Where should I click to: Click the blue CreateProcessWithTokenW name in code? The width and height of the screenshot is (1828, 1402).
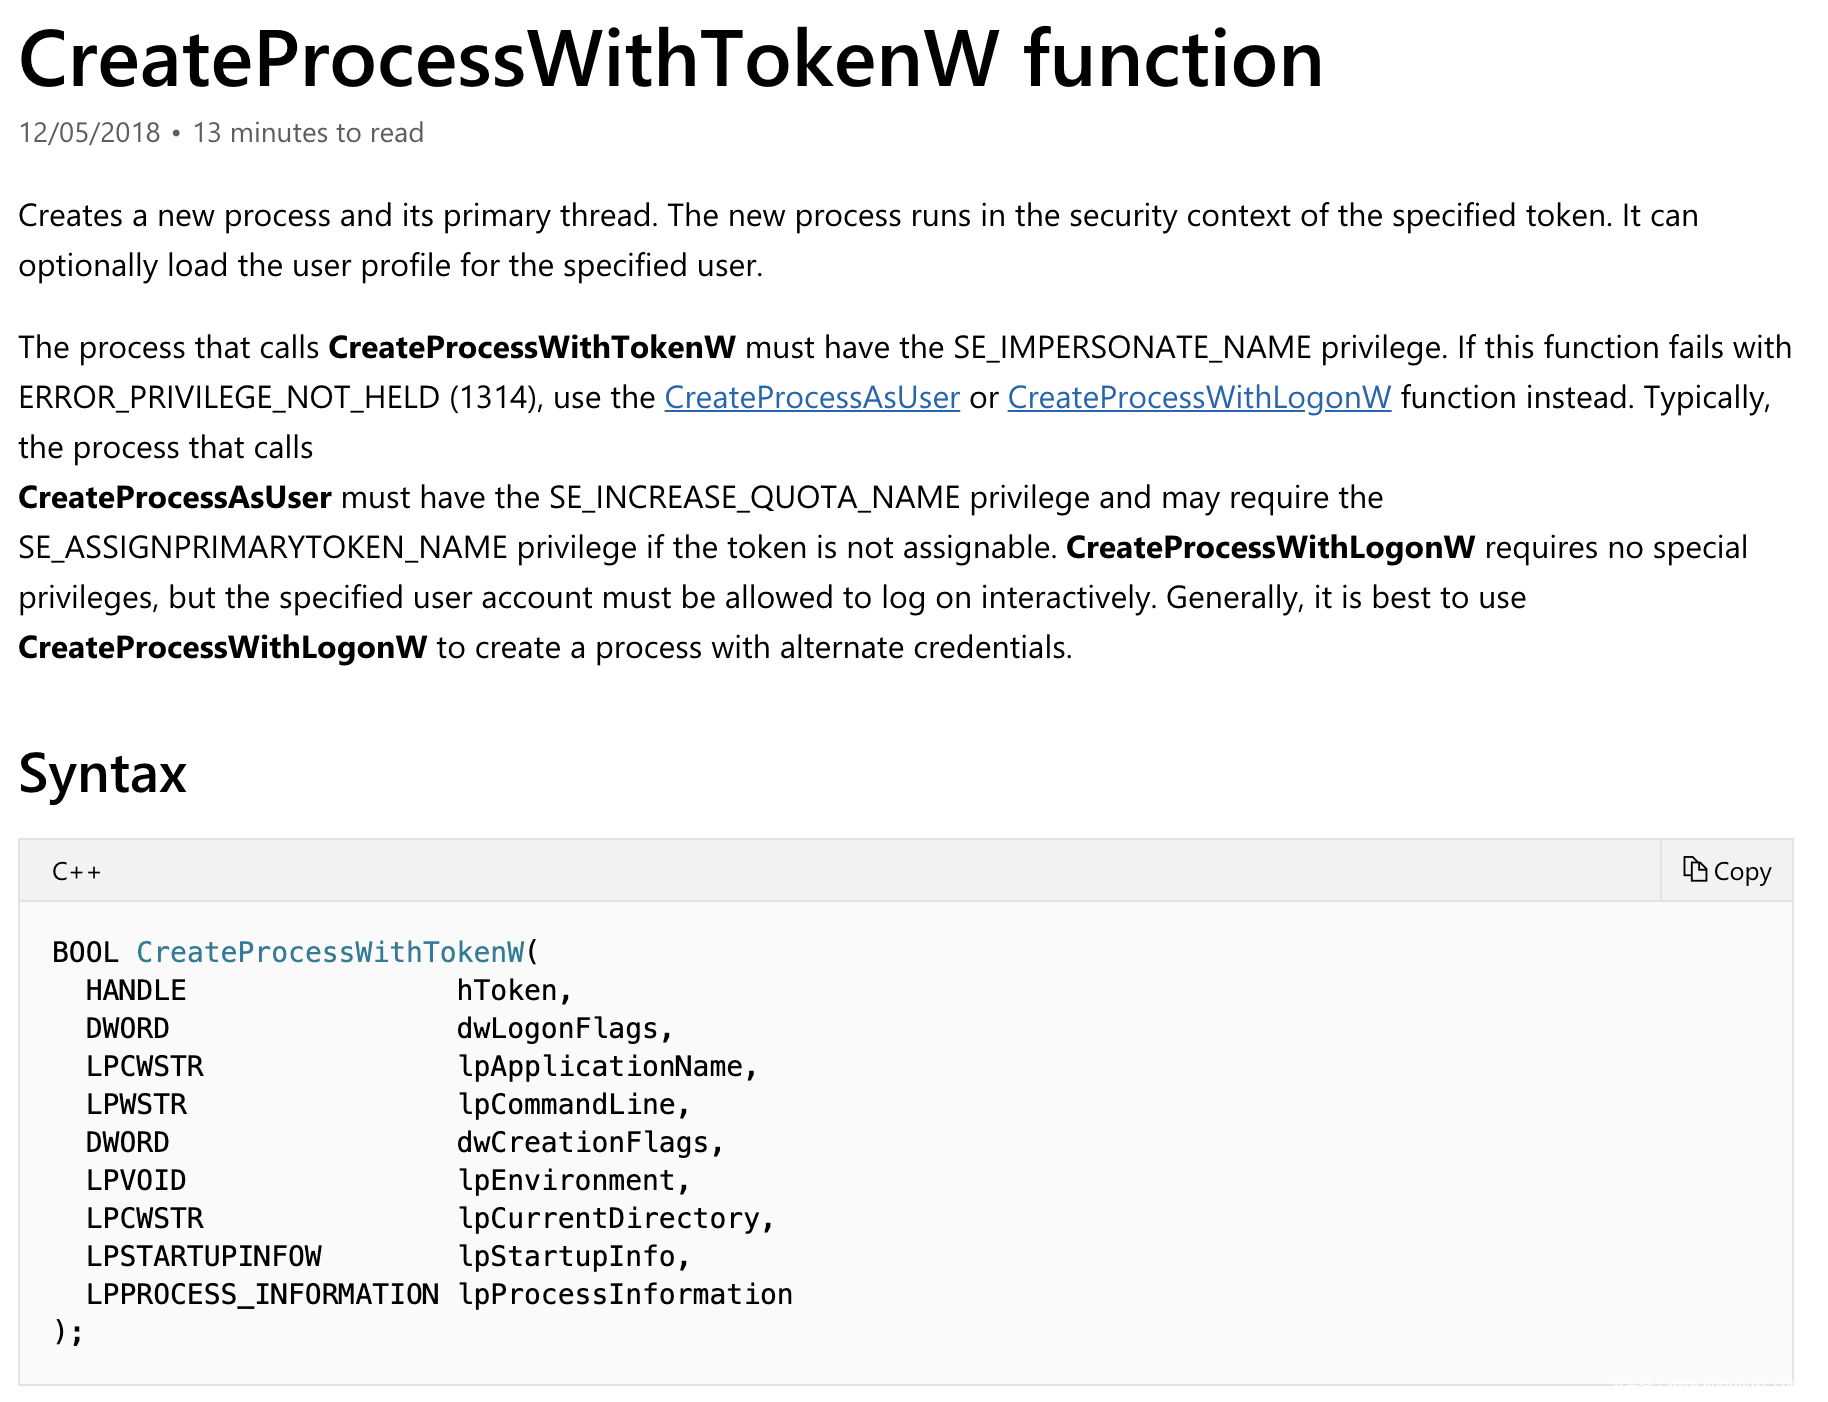click(x=330, y=952)
